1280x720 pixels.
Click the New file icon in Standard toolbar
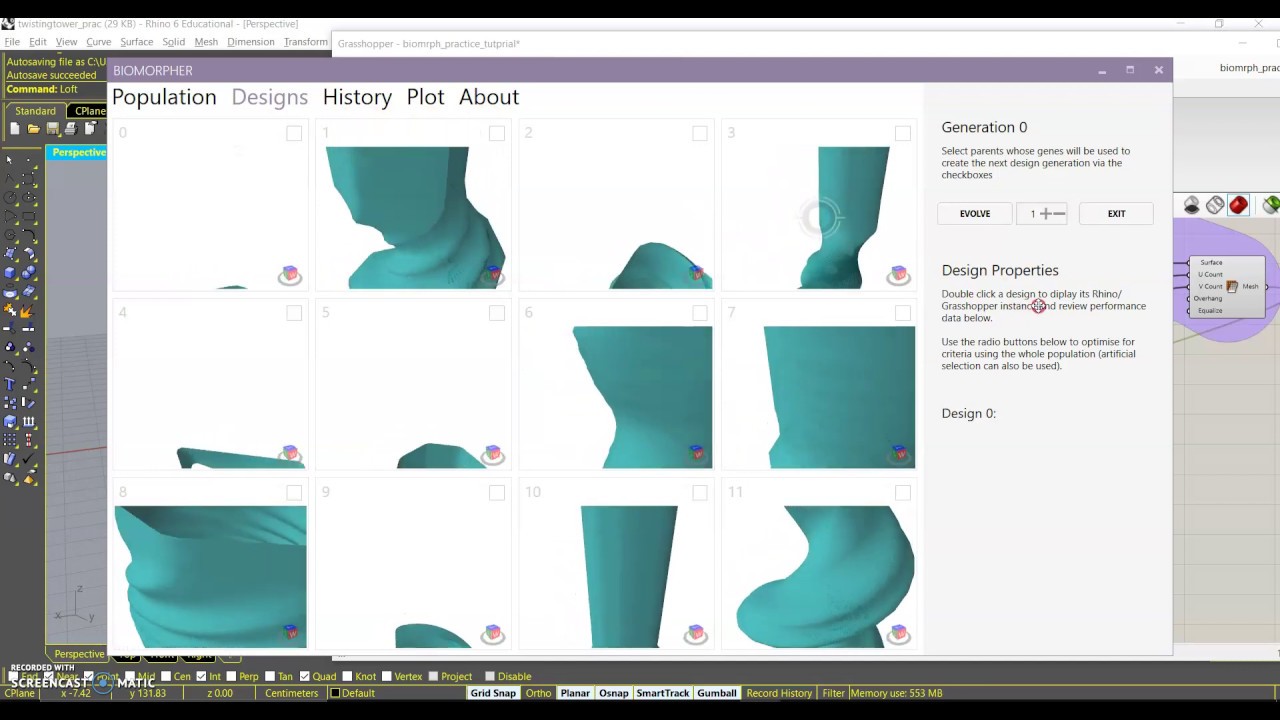point(14,129)
